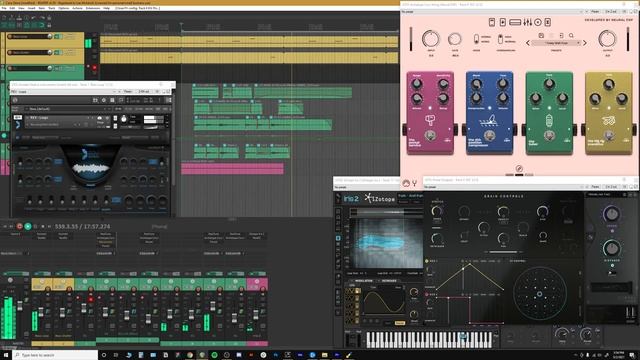Click the Cortana circle icon on the taskbar

click(104, 355)
